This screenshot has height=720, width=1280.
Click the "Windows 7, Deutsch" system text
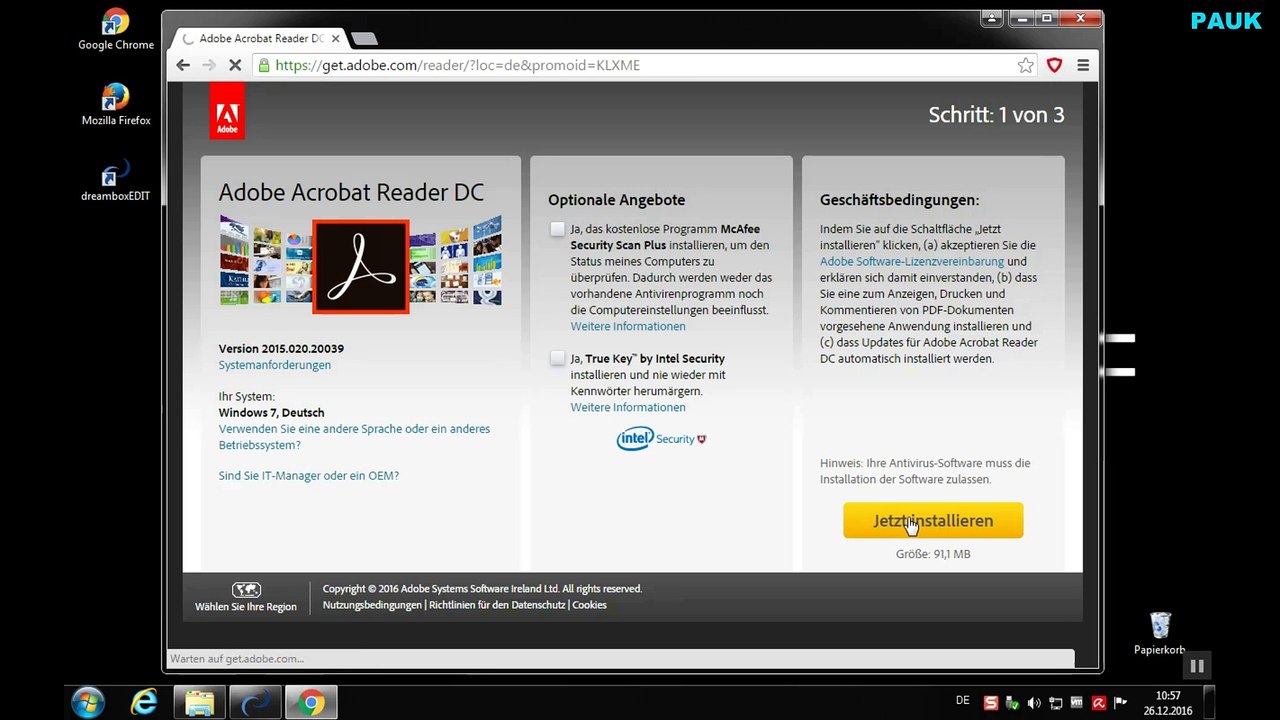point(272,413)
